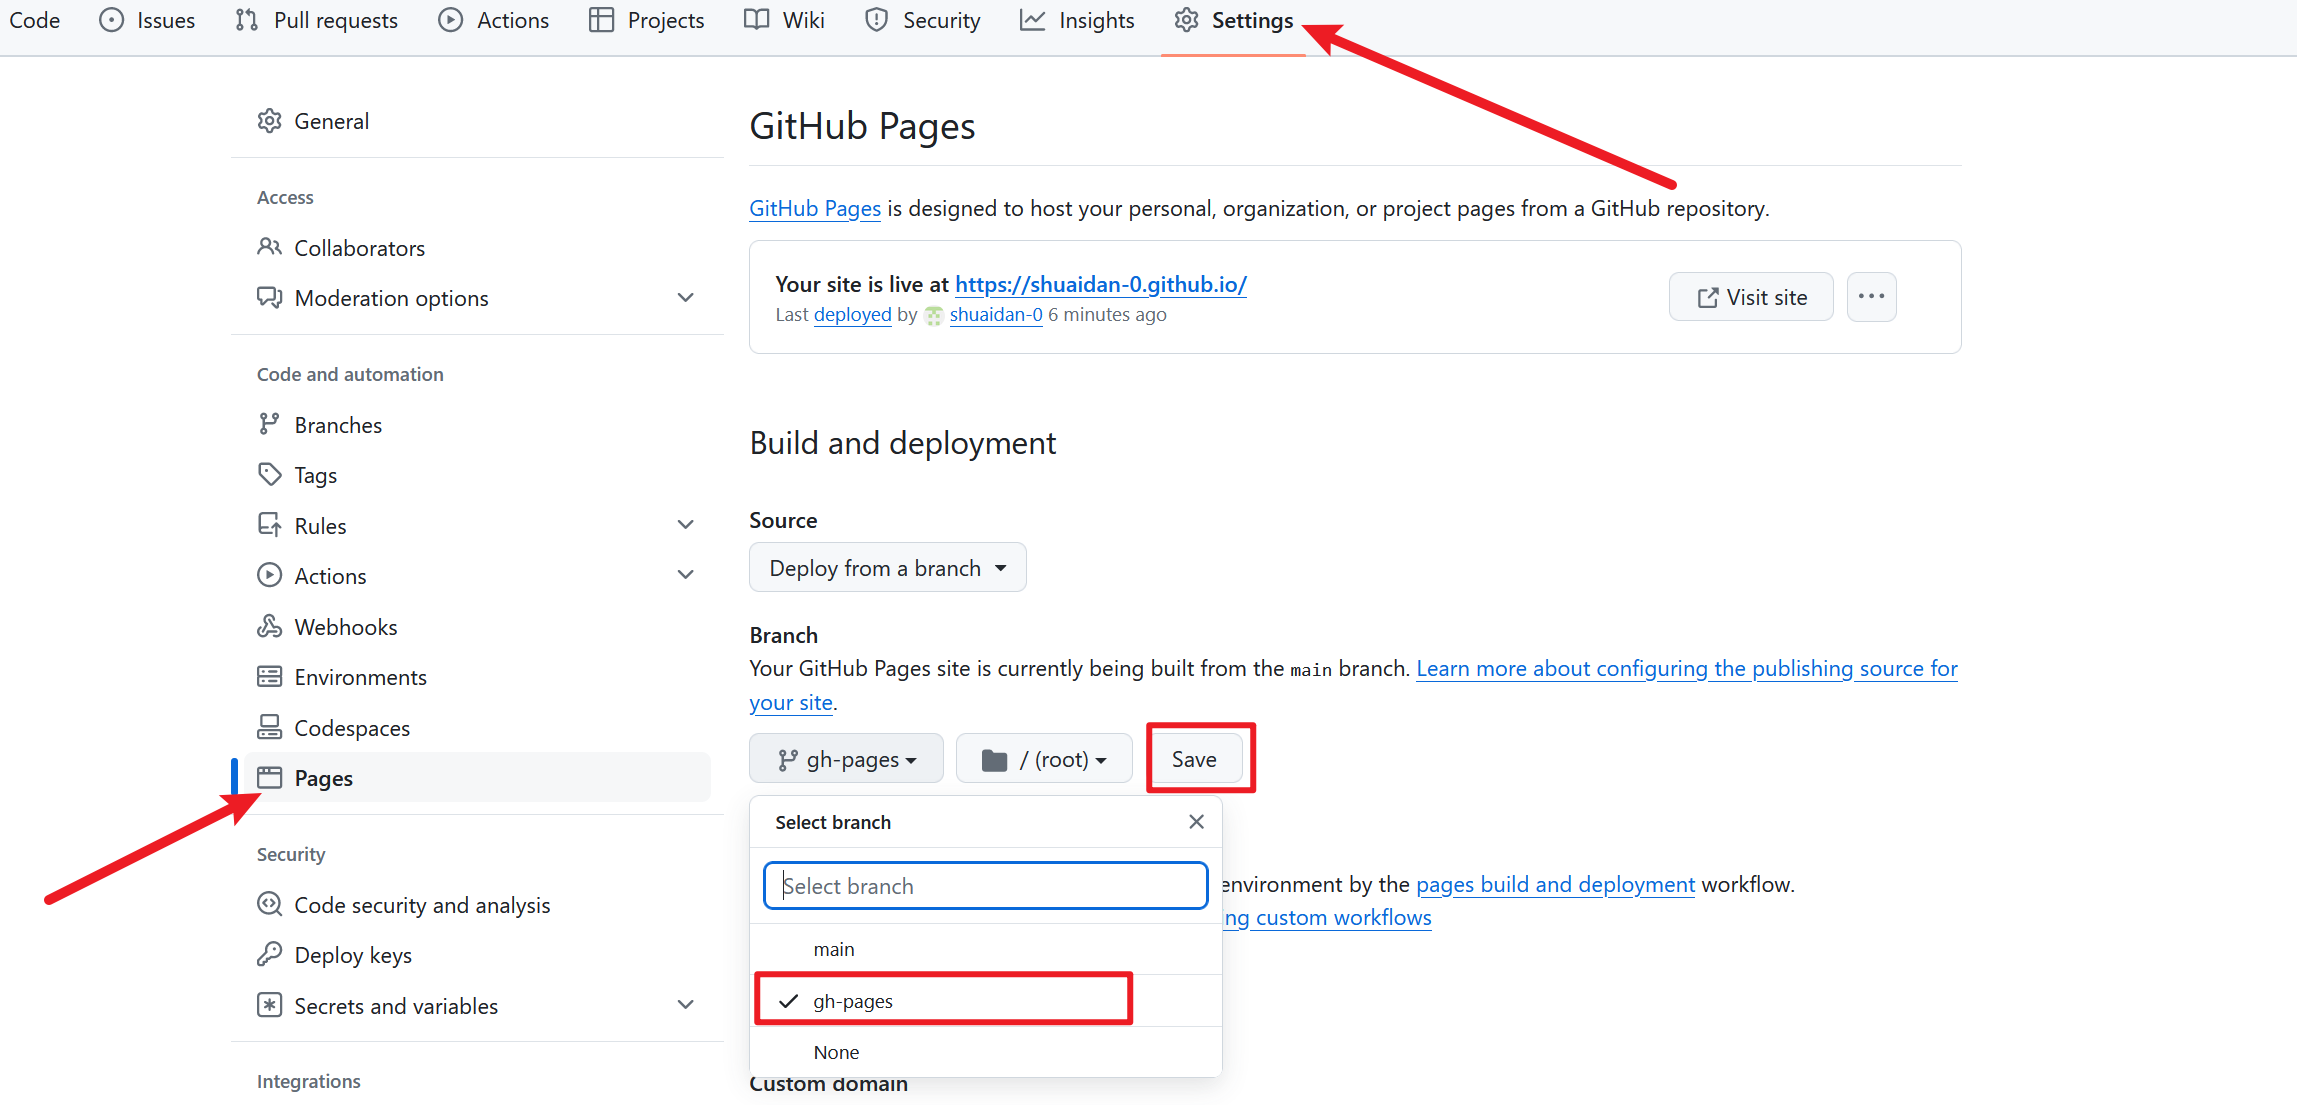Open the Issues tab
This screenshot has width=2297, height=1105.
[x=147, y=21]
